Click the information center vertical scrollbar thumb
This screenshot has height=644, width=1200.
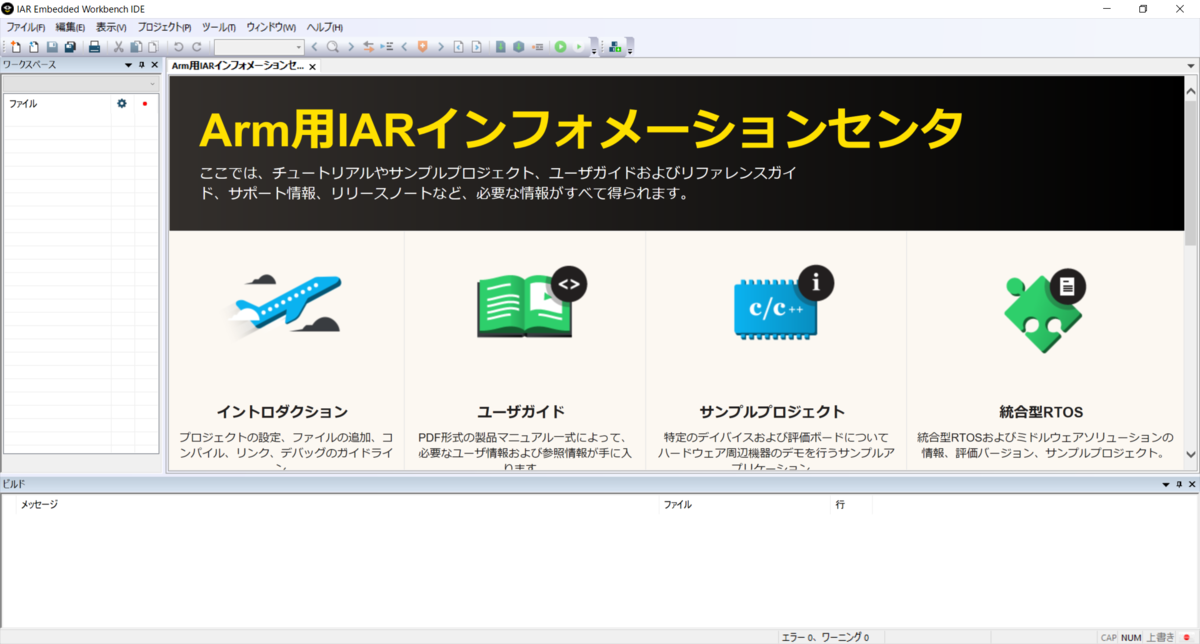coord(1191,172)
